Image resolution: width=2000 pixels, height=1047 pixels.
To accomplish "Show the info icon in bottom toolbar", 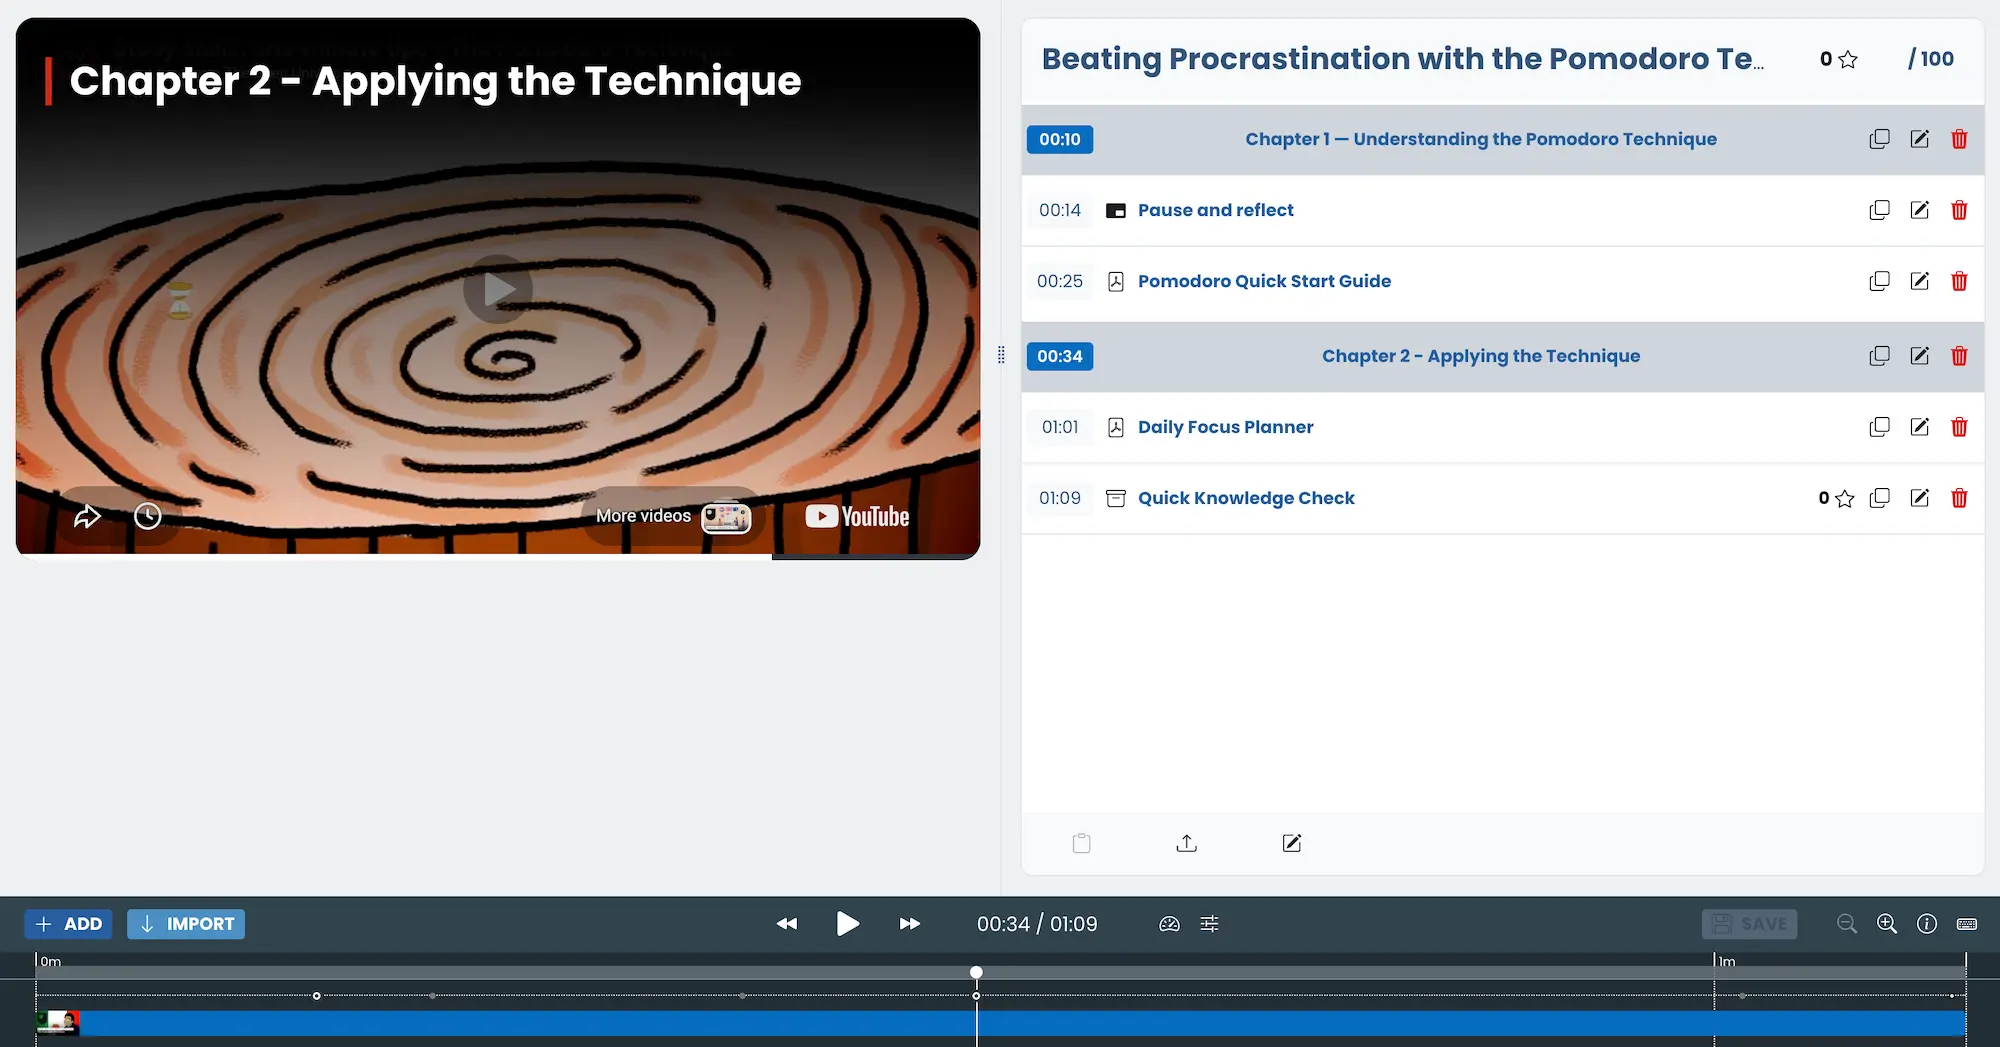I will tap(1926, 924).
